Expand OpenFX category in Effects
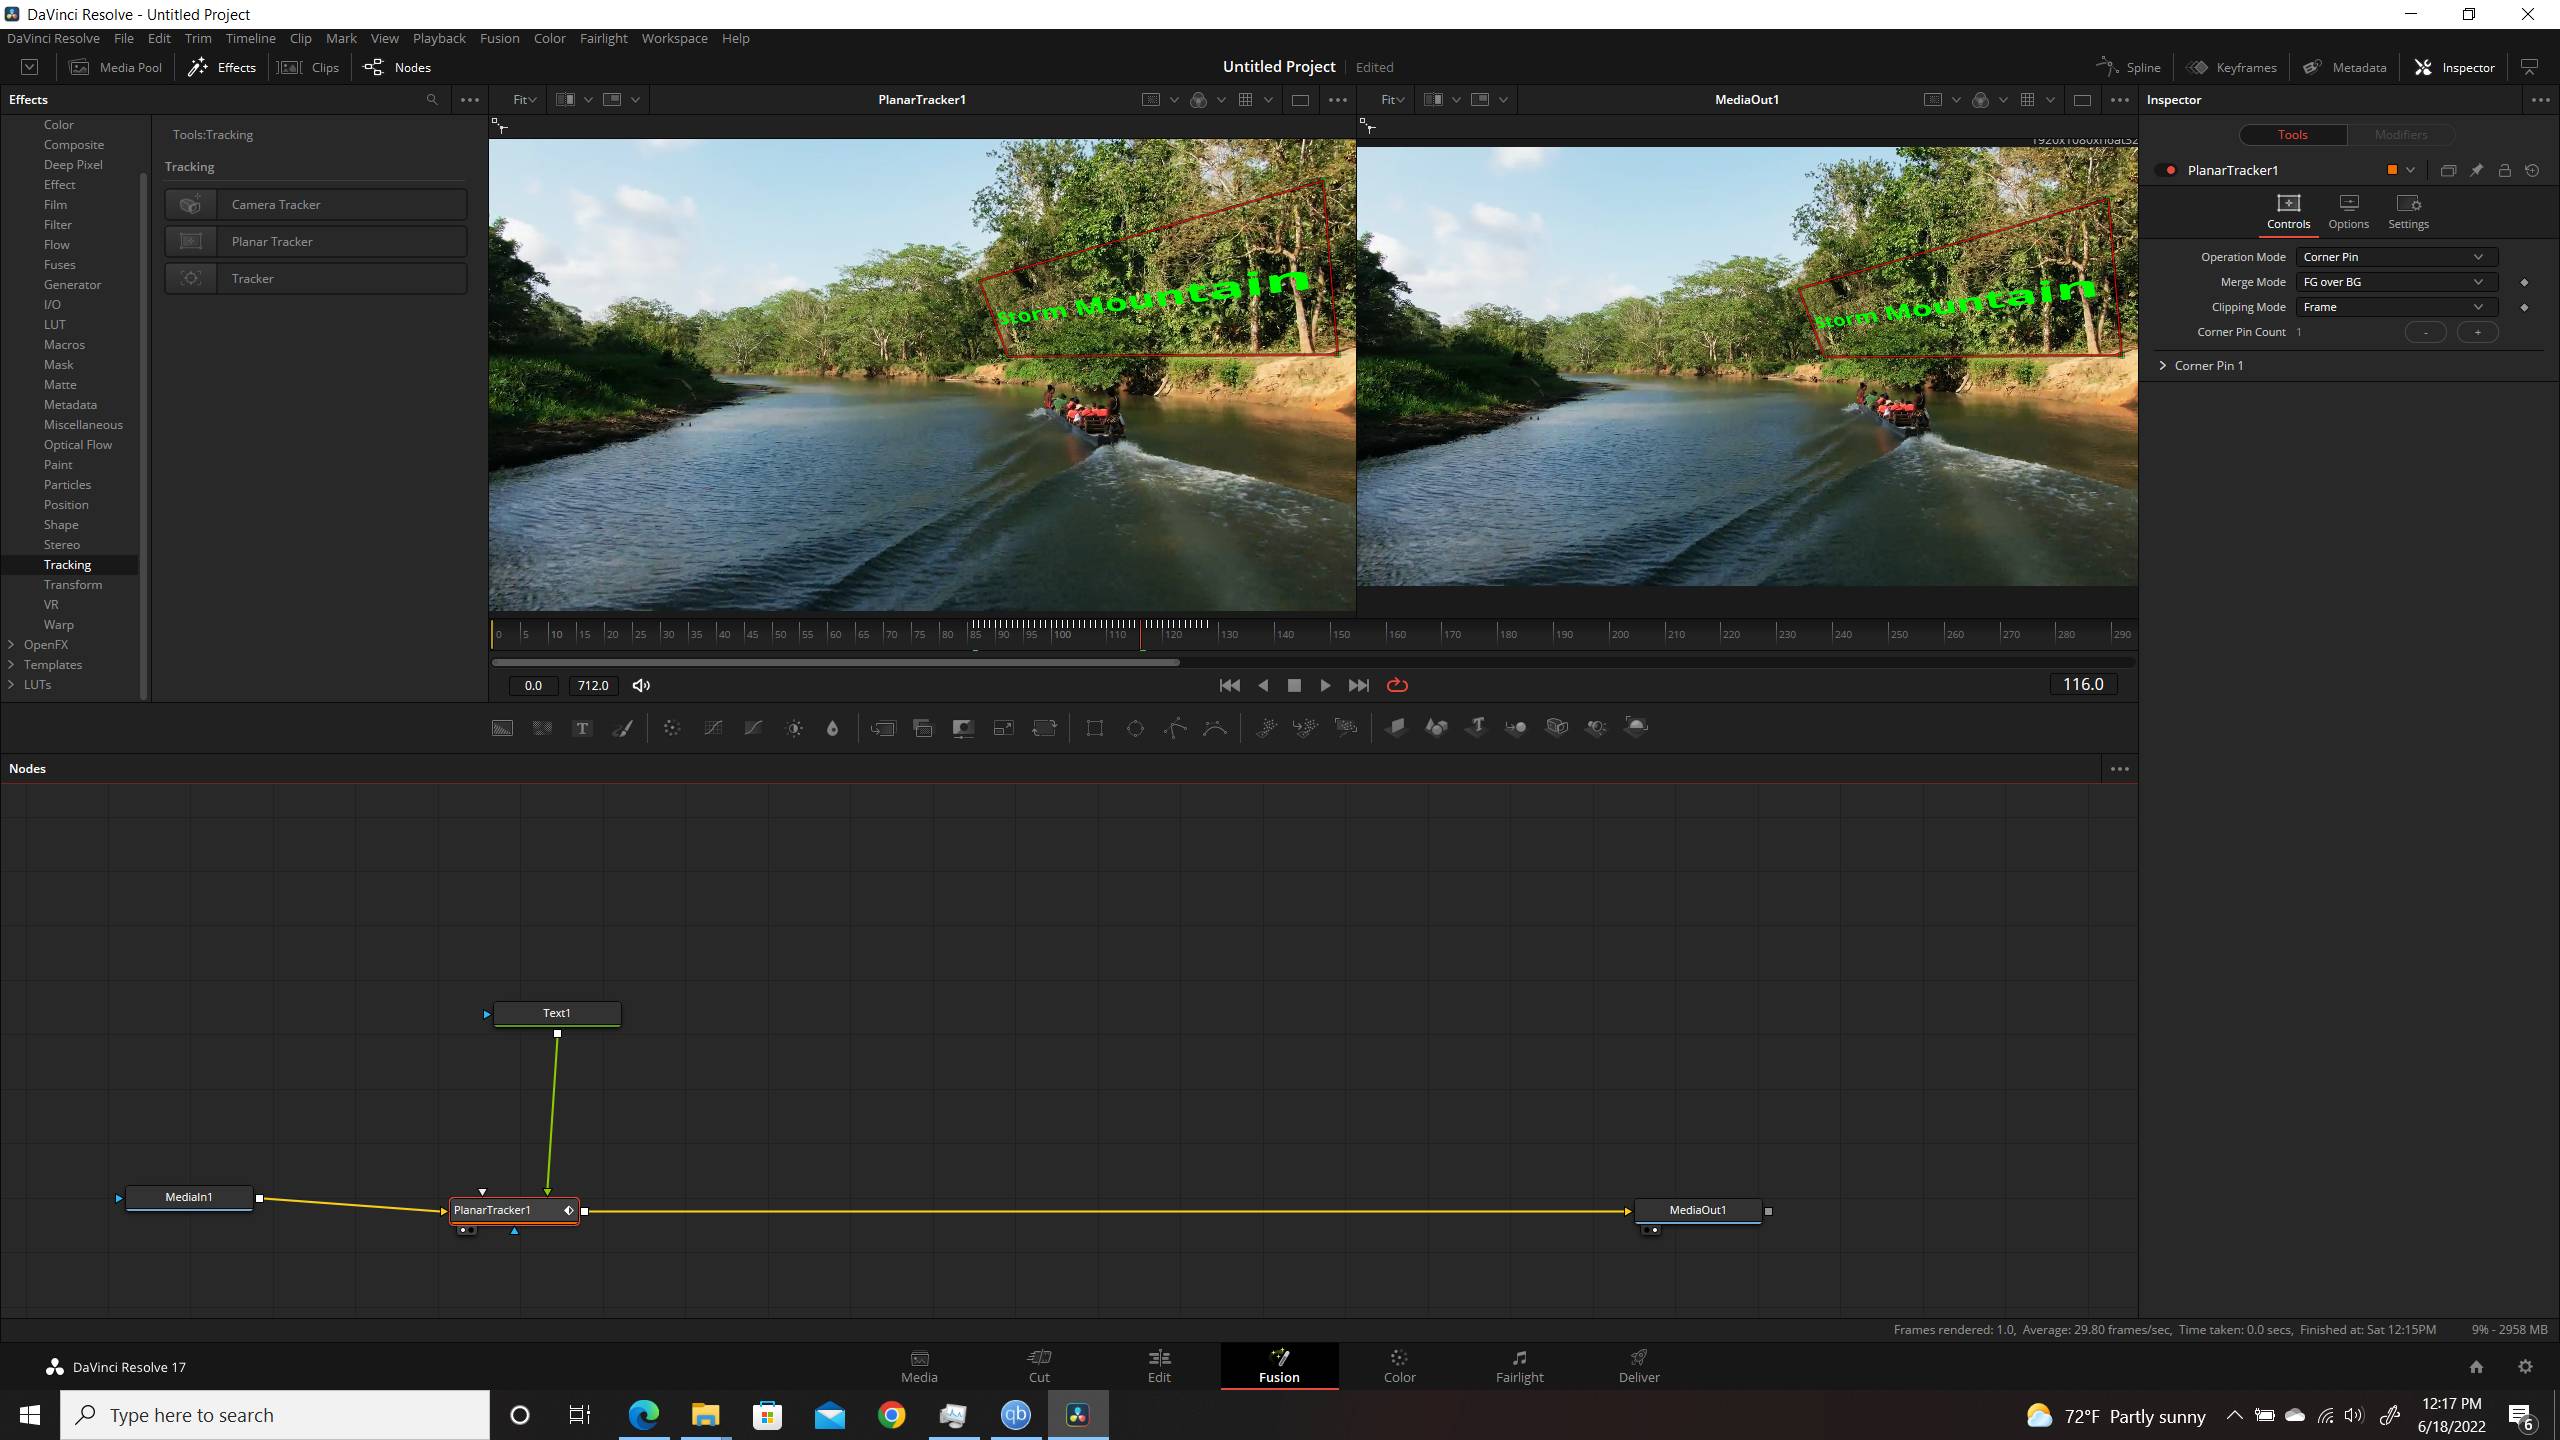Viewport: 2560px width, 1440px height. pos(11,645)
